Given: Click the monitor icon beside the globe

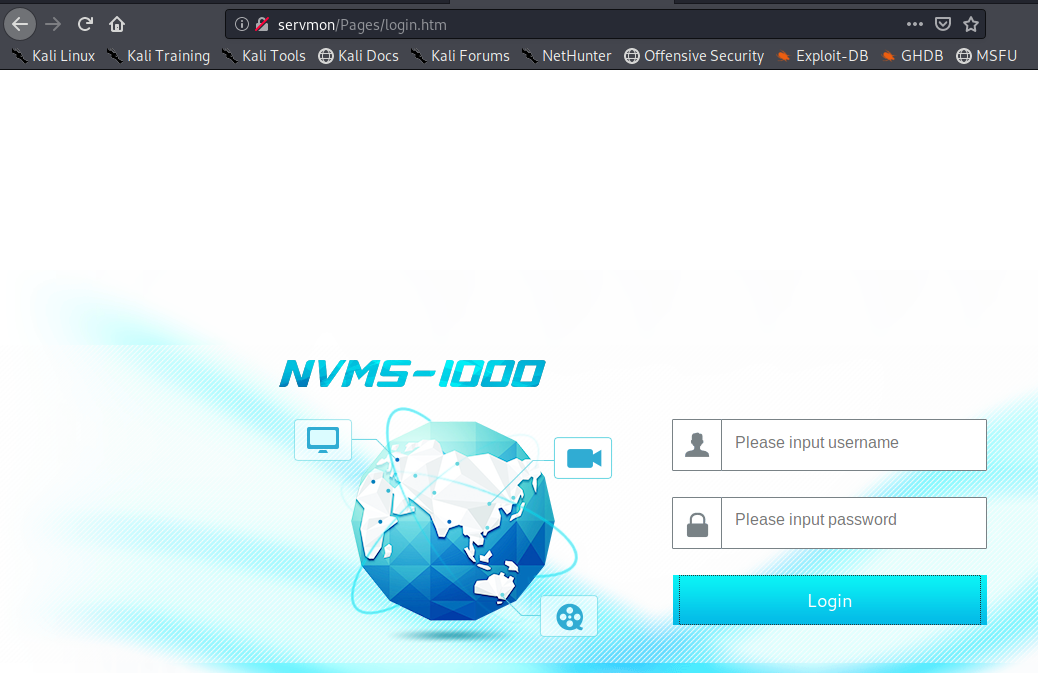Looking at the screenshot, I should coord(323,439).
